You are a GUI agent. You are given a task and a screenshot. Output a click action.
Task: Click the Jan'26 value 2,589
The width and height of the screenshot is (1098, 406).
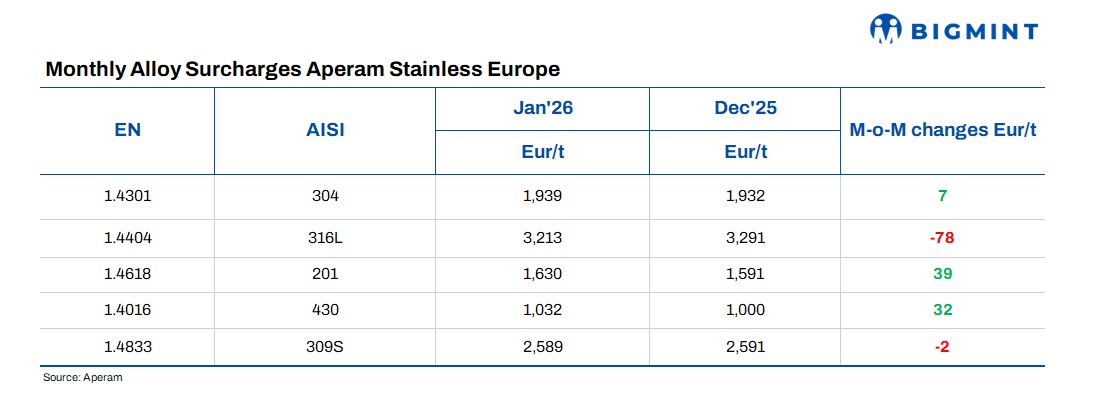click(542, 346)
